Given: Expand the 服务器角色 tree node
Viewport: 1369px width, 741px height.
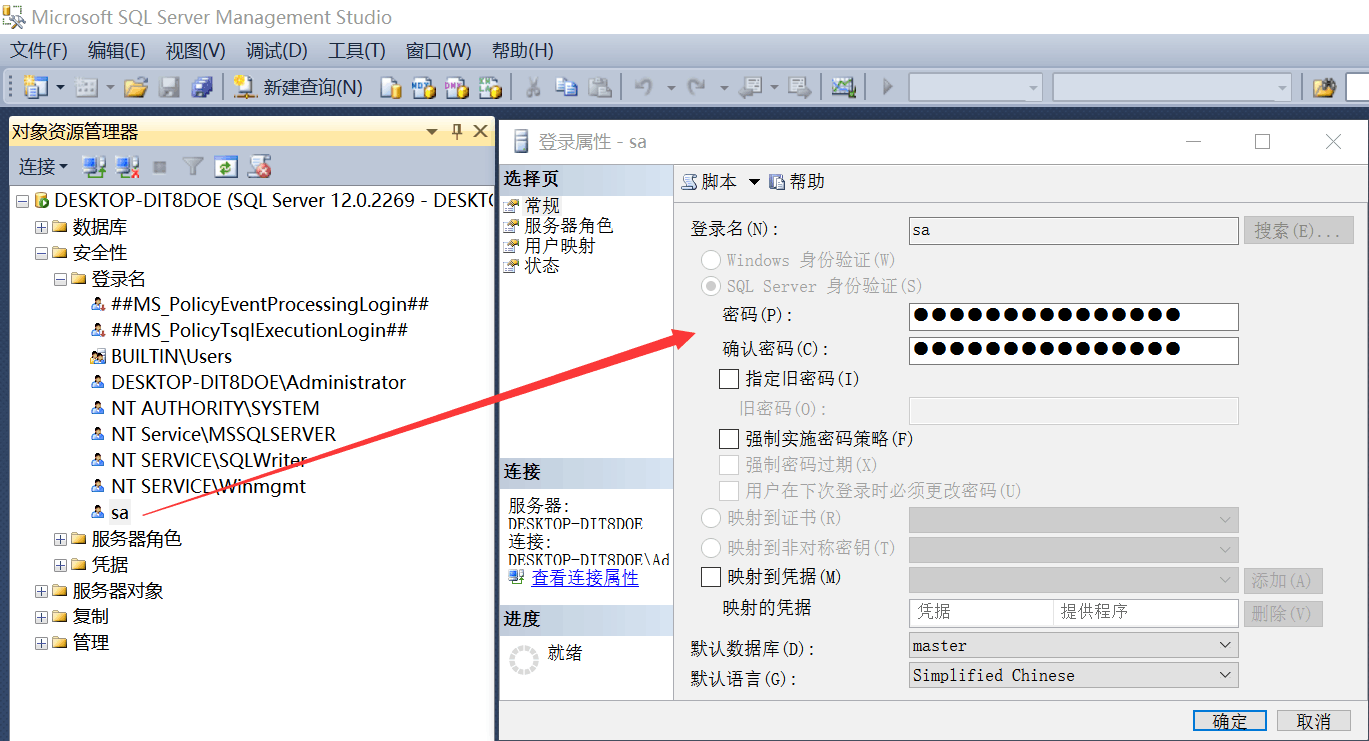Looking at the screenshot, I should tap(61, 539).
